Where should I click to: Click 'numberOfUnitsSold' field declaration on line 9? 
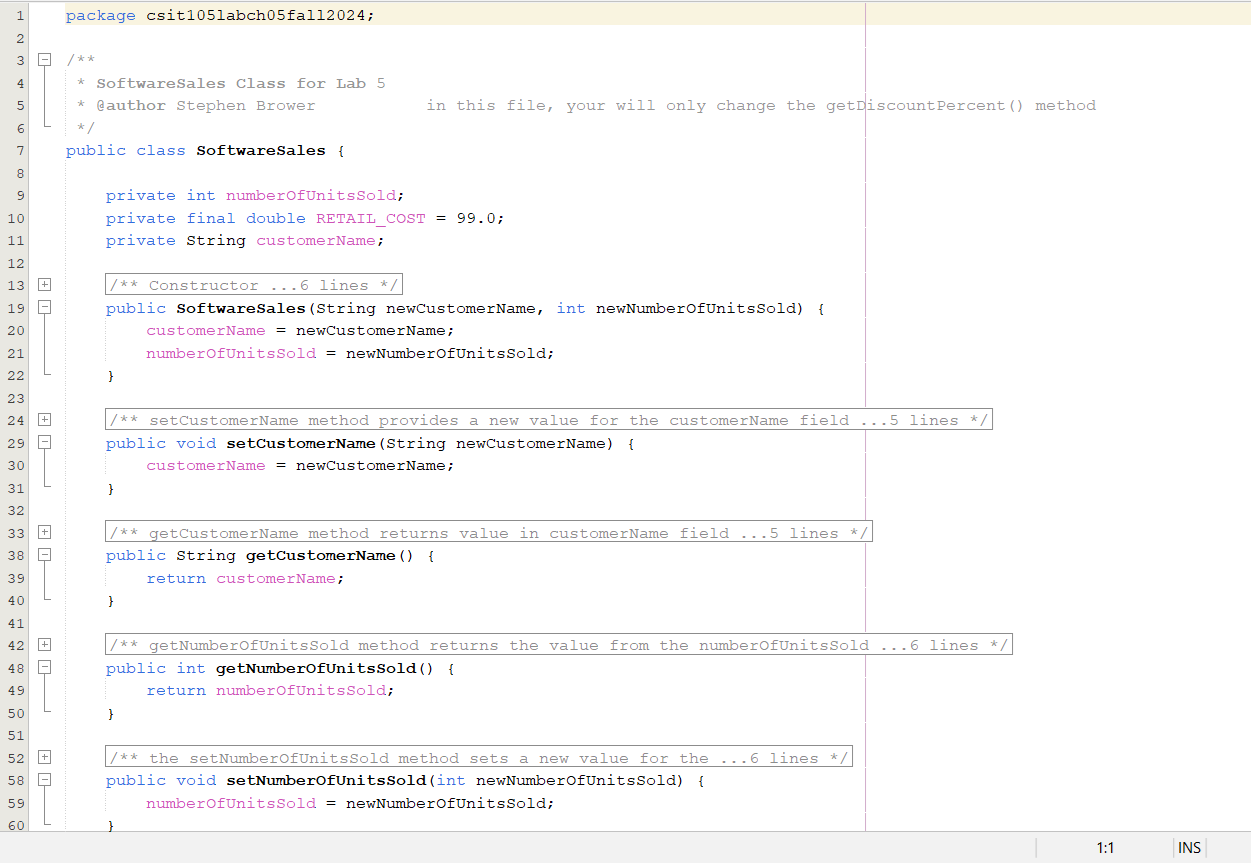tap(311, 195)
